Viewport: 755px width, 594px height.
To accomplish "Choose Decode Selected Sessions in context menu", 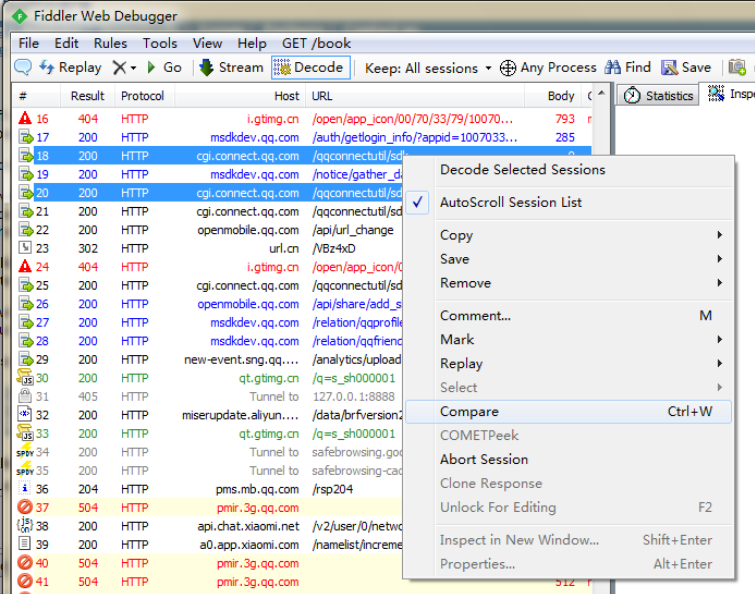I will click(522, 169).
